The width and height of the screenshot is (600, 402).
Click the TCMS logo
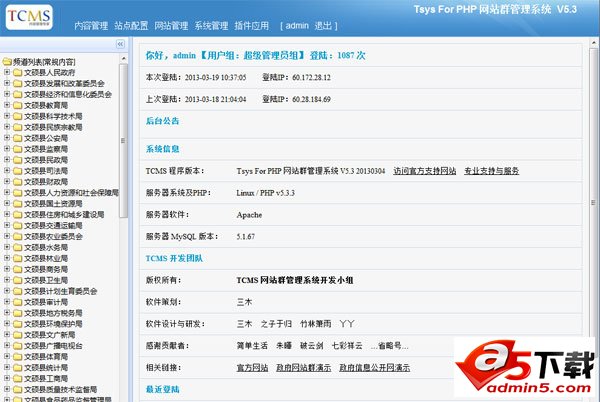tap(29, 17)
